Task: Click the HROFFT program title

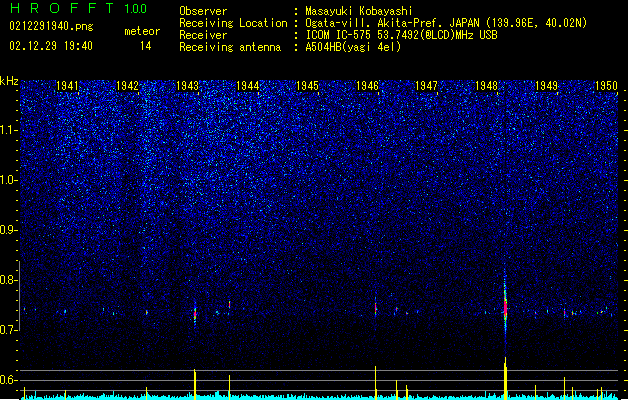Action: point(63,8)
